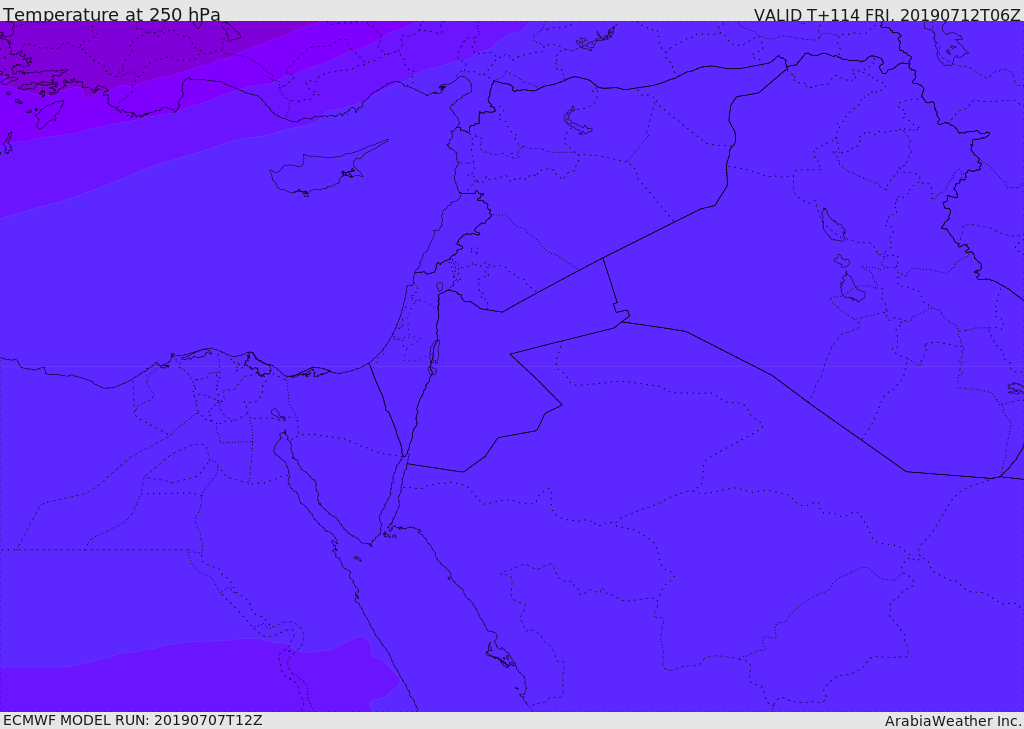Click the 'Temperature at 250 hPa' title text

pyautogui.click(x=112, y=14)
